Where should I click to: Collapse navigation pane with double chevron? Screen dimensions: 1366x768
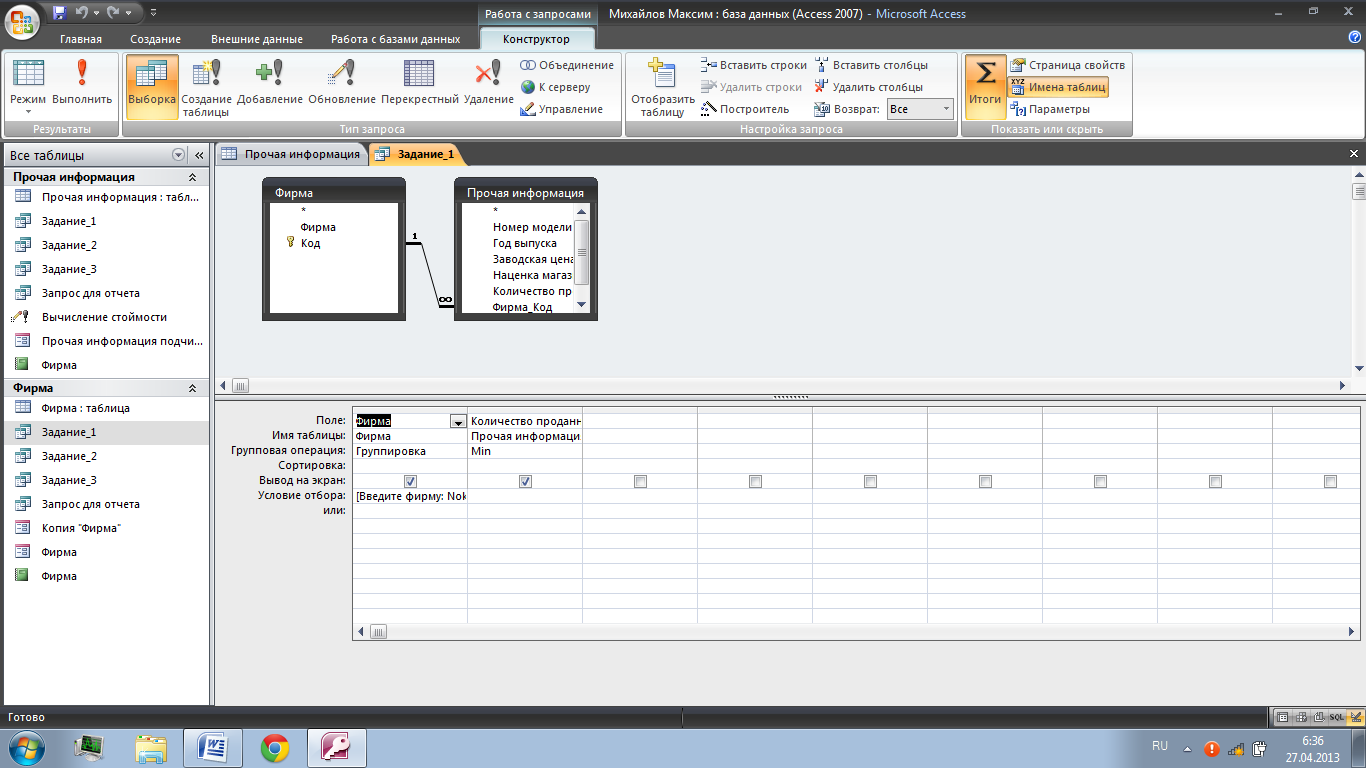pos(199,155)
